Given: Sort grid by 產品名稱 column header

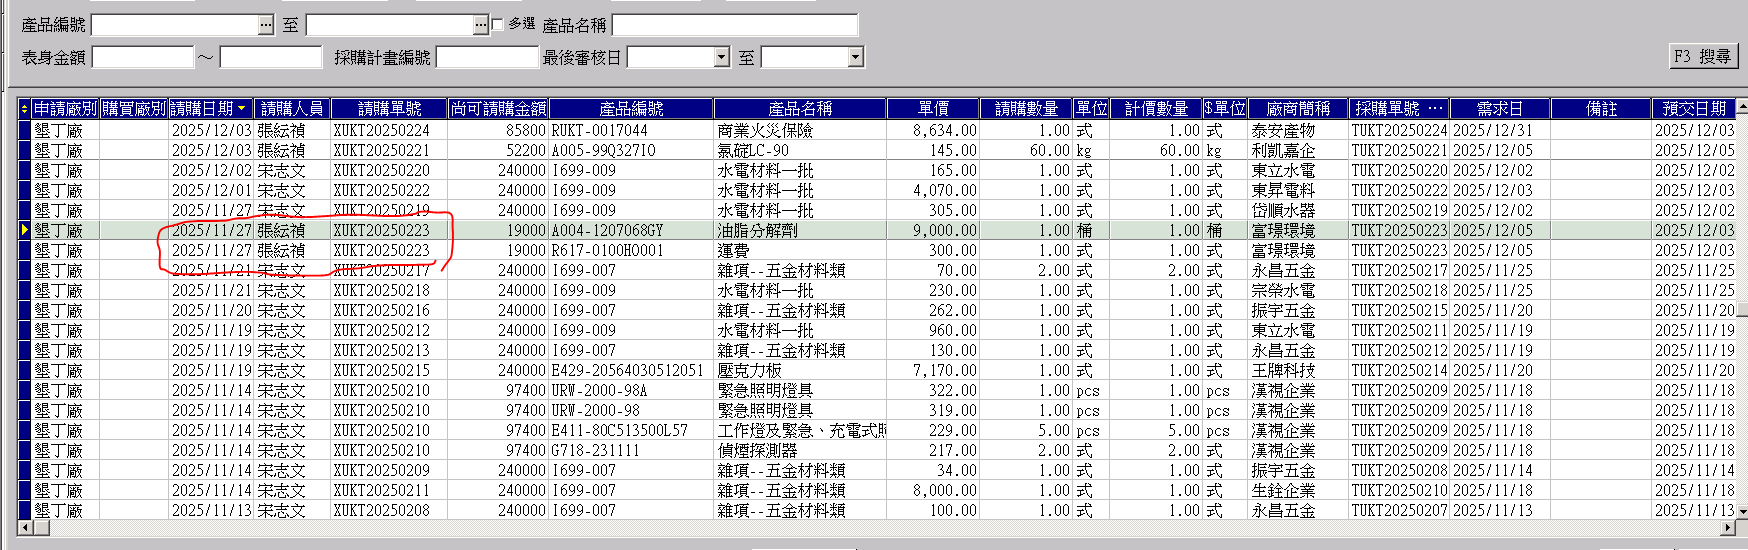Looking at the screenshot, I should coord(799,108).
